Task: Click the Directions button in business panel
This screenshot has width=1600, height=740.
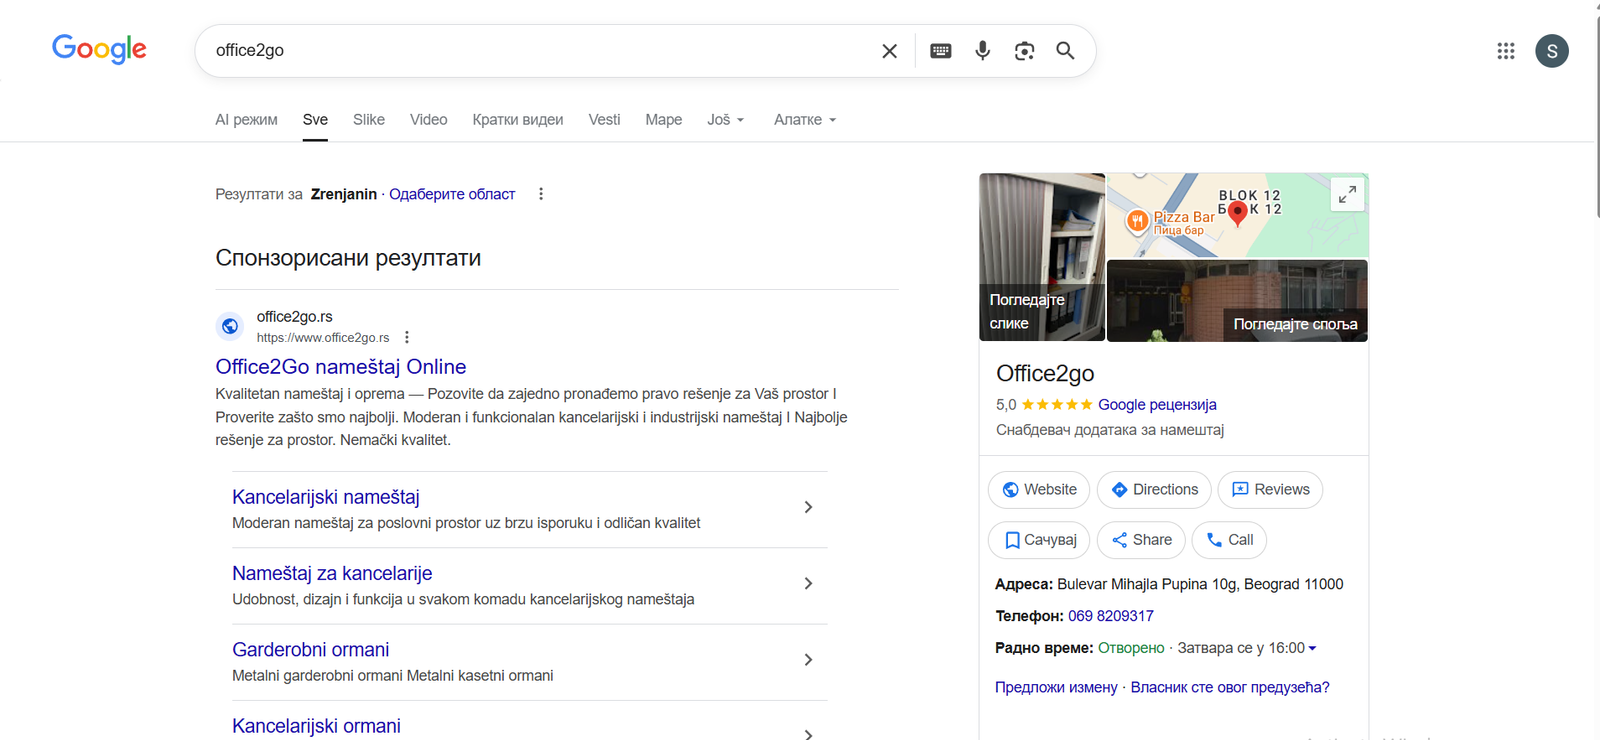Action: pyautogui.click(x=1154, y=490)
